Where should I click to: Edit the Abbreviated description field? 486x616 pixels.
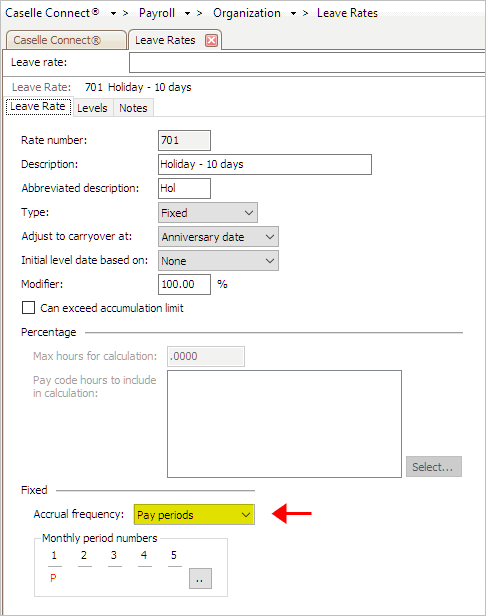pyautogui.click(x=184, y=188)
